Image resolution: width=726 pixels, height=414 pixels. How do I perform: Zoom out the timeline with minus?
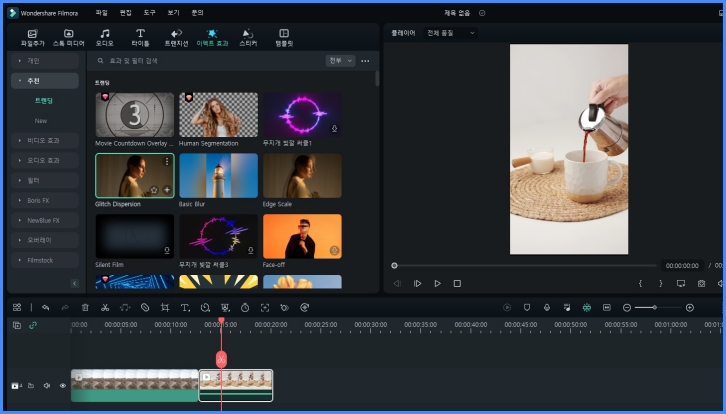pos(627,307)
